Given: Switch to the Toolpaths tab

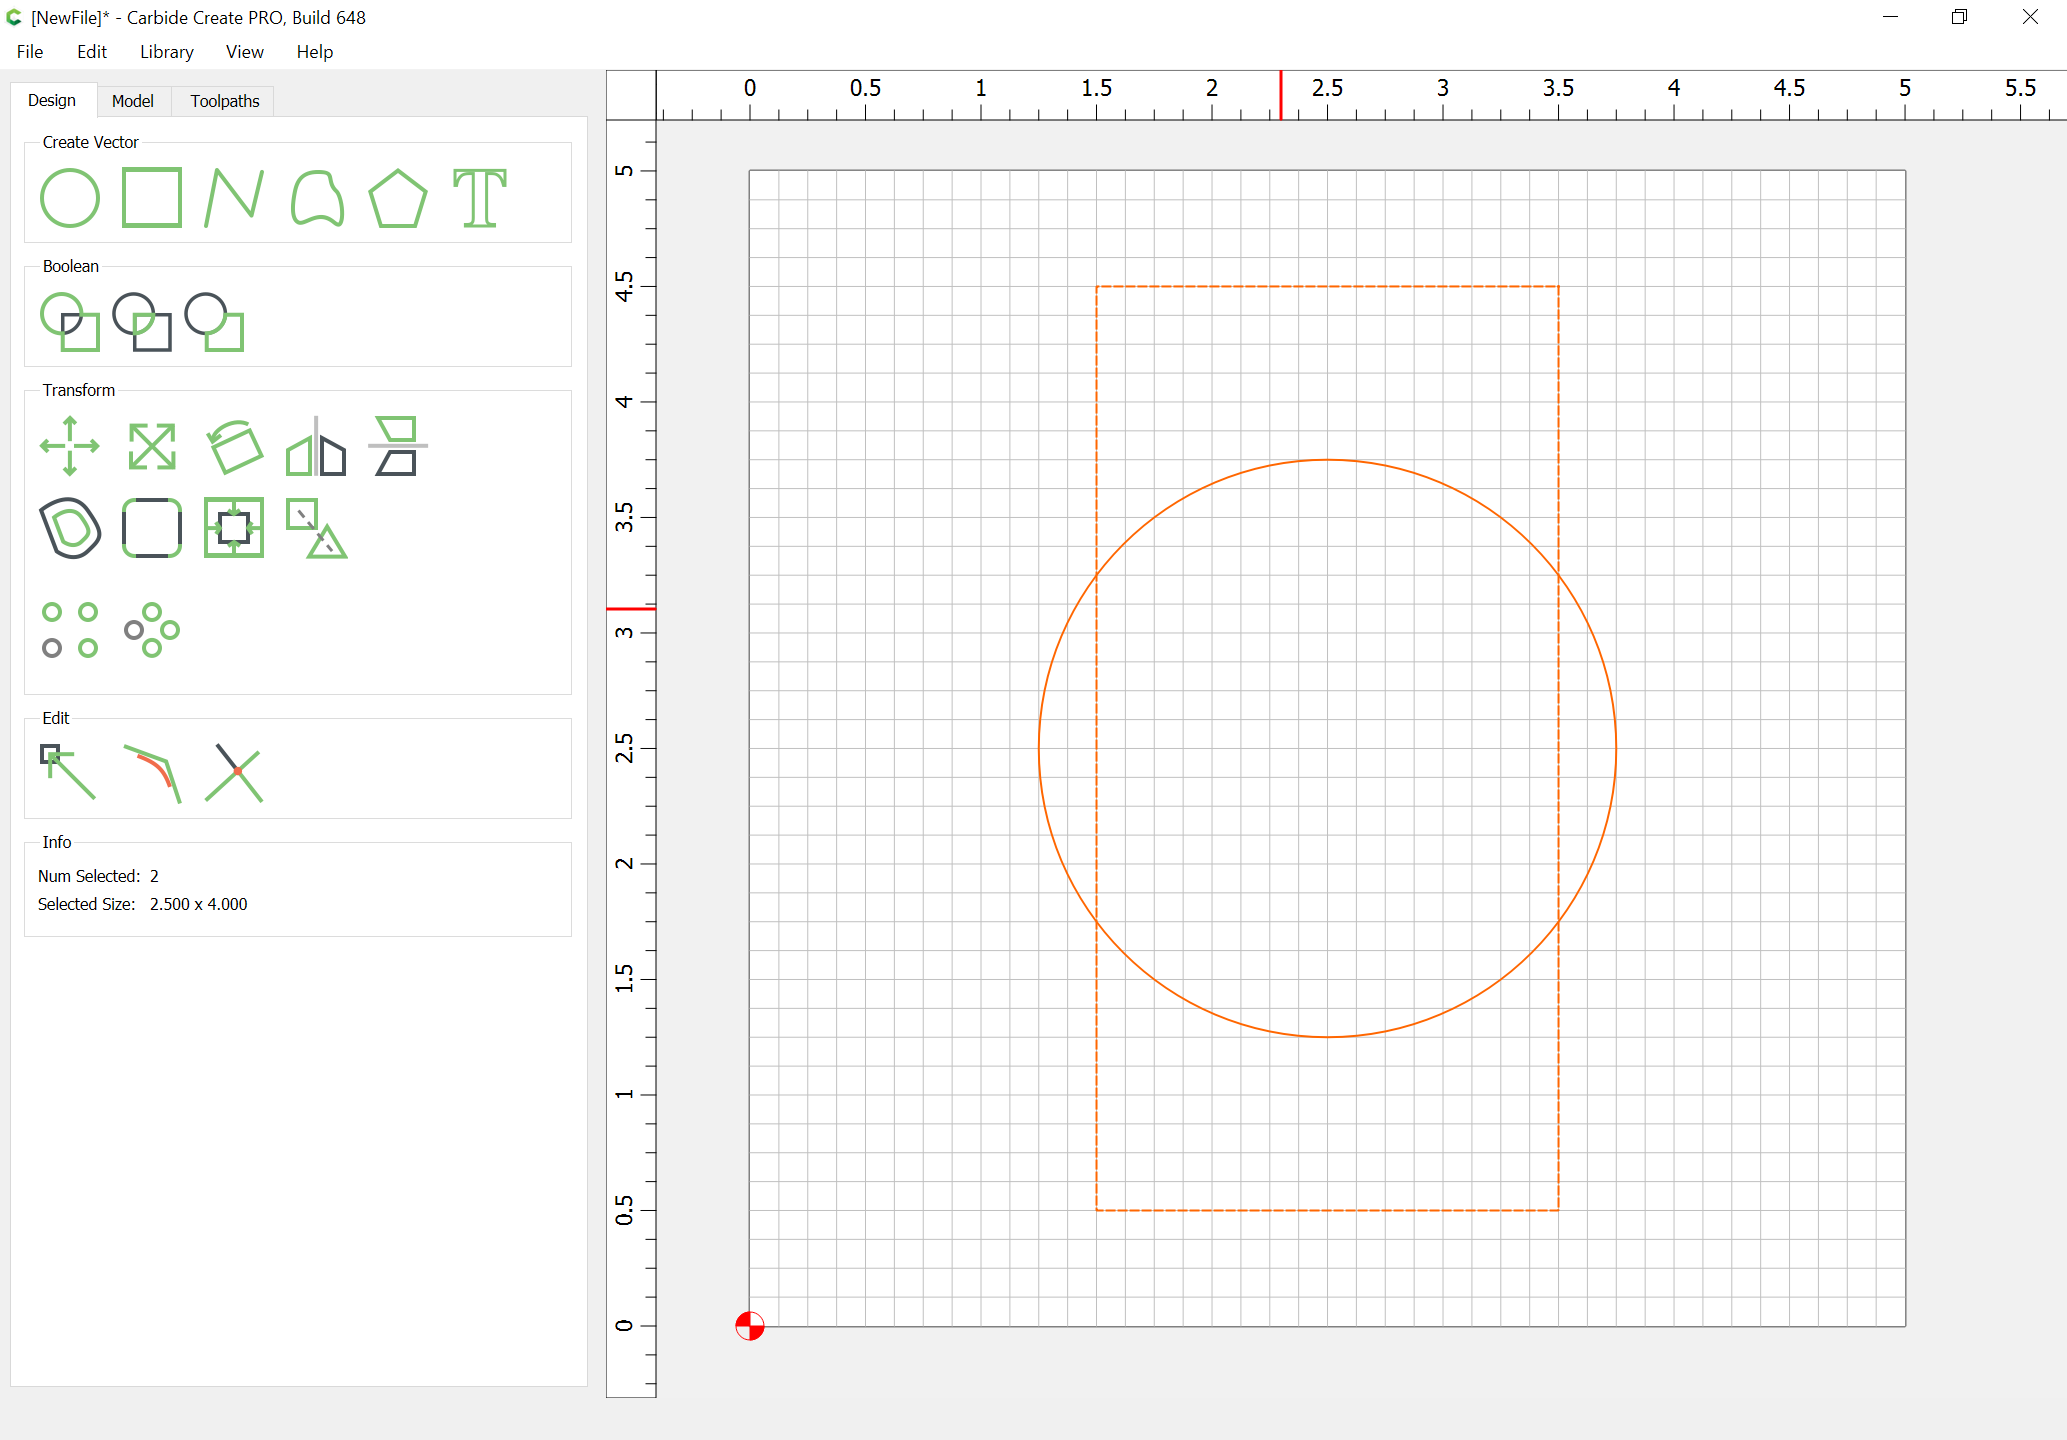Looking at the screenshot, I should point(225,101).
